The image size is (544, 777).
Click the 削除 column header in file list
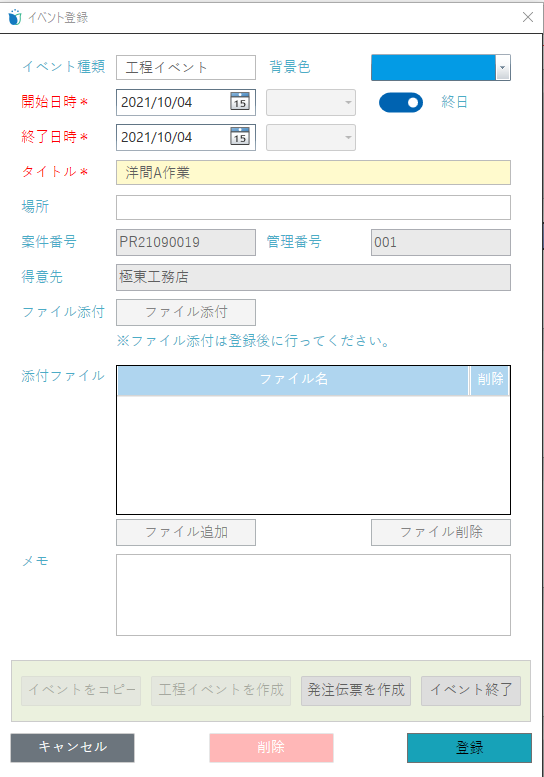(490, 380)
